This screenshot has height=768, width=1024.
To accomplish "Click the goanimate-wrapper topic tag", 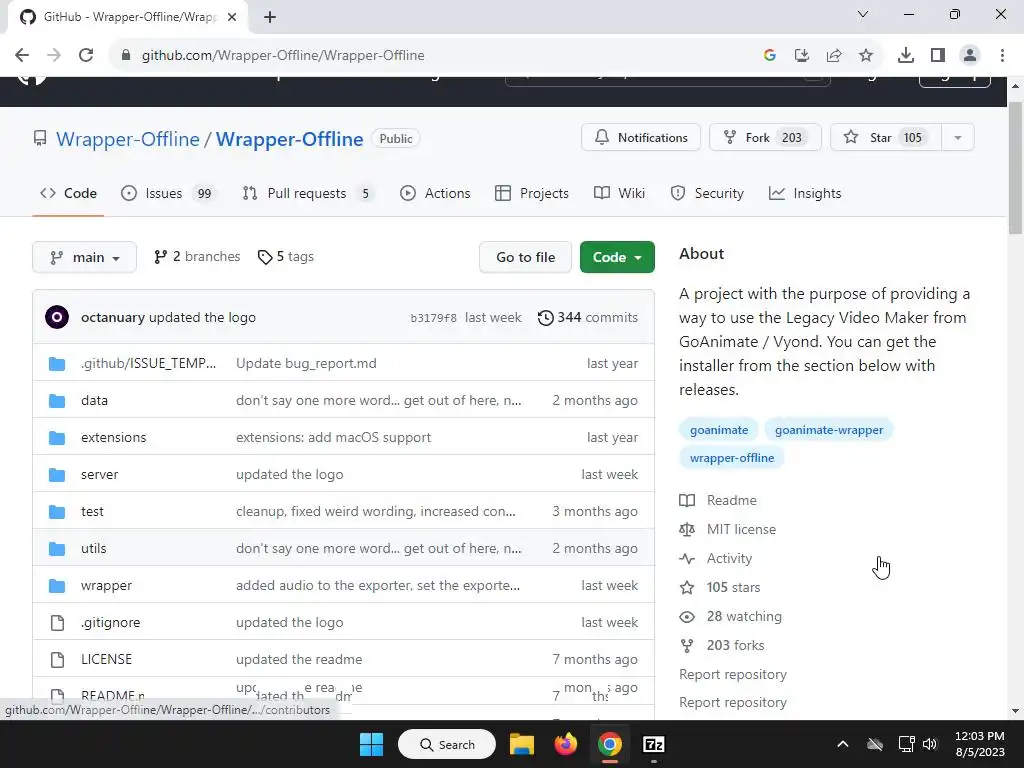I will (829, 430).
